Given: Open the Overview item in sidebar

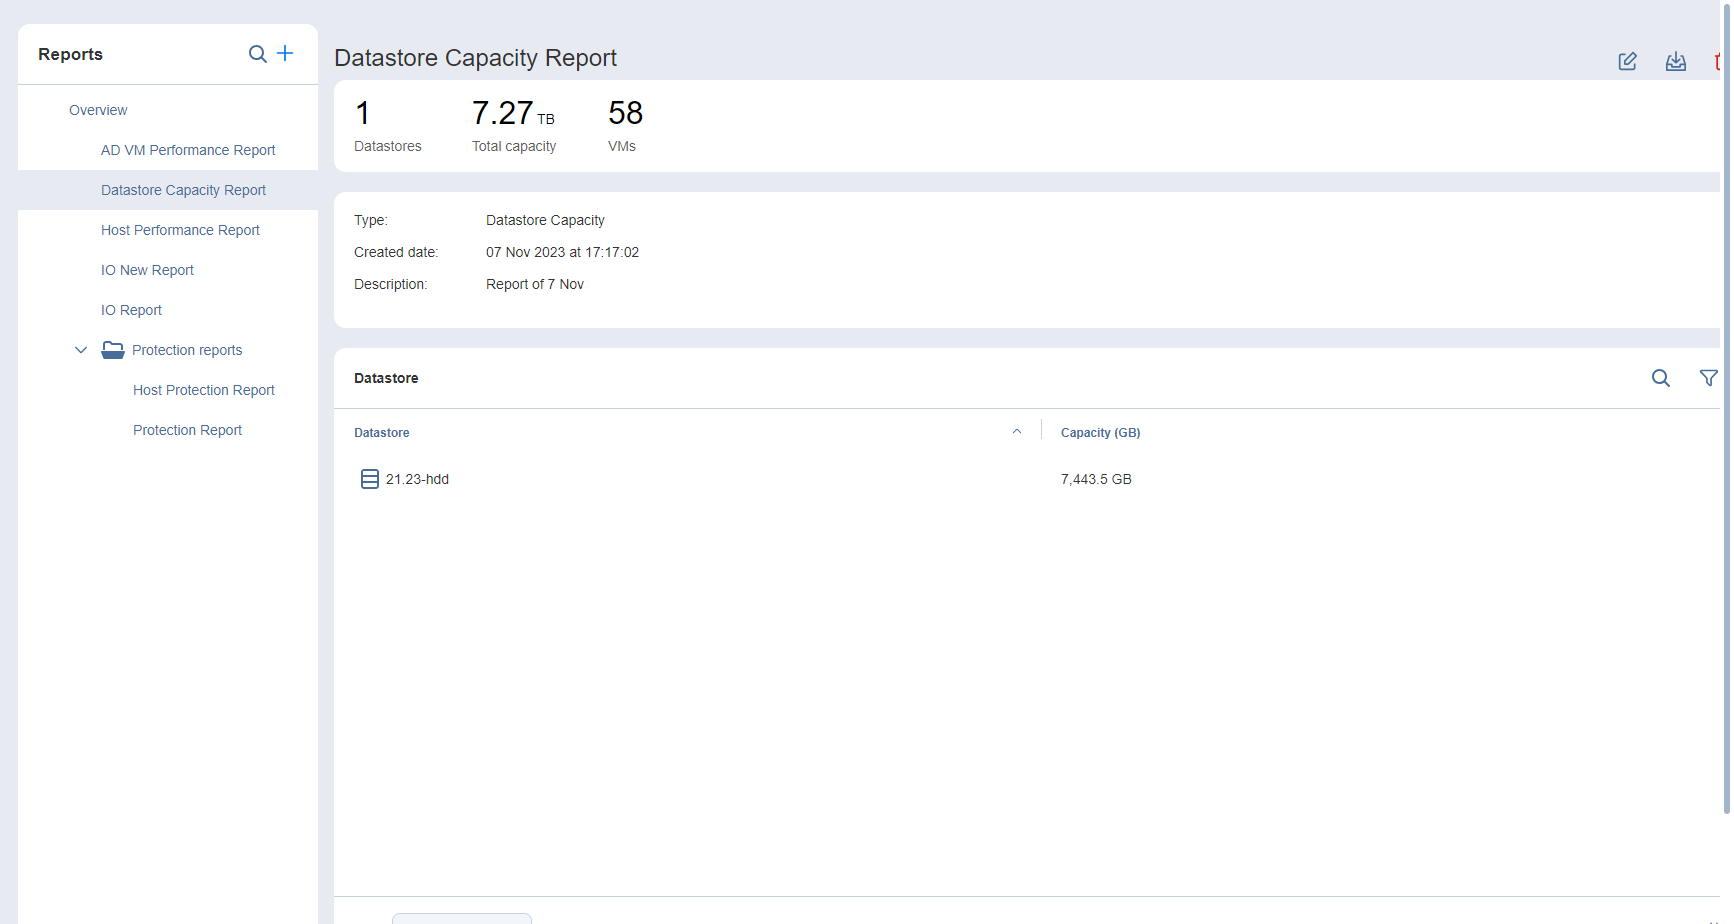Looking at the screenshot, I should point(98,110).
